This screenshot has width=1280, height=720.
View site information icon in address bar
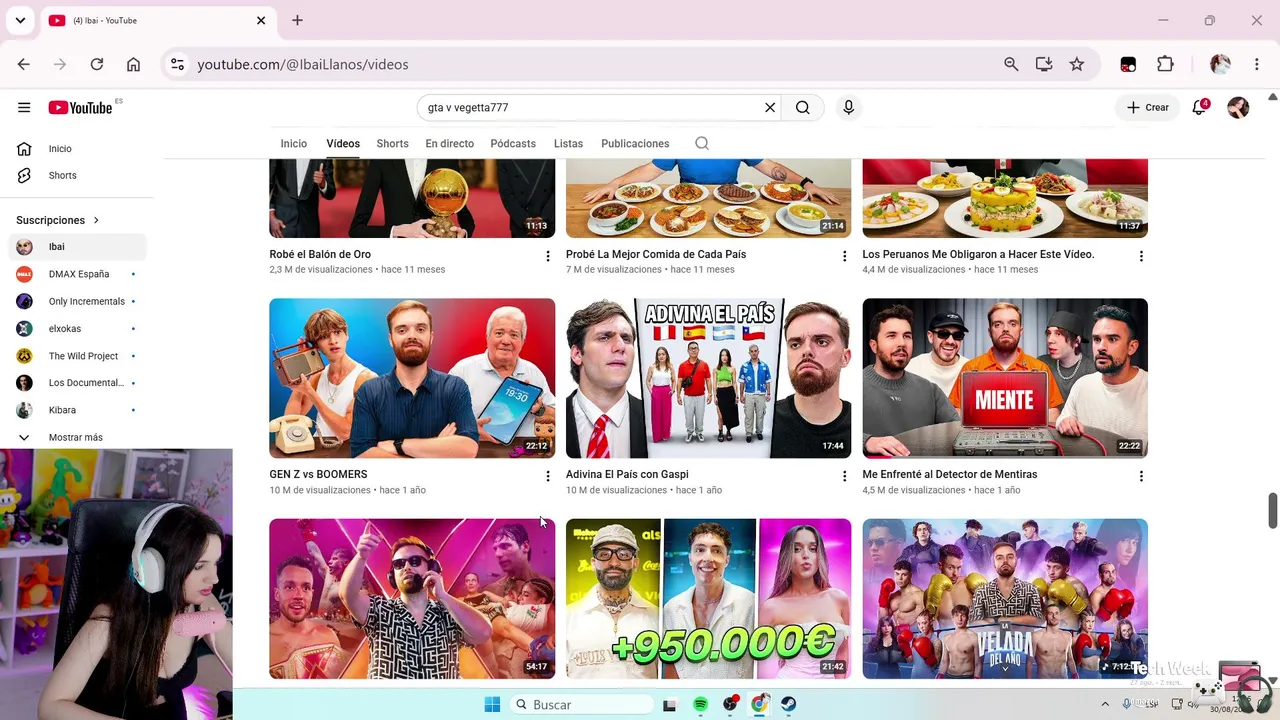coord(177,64)
